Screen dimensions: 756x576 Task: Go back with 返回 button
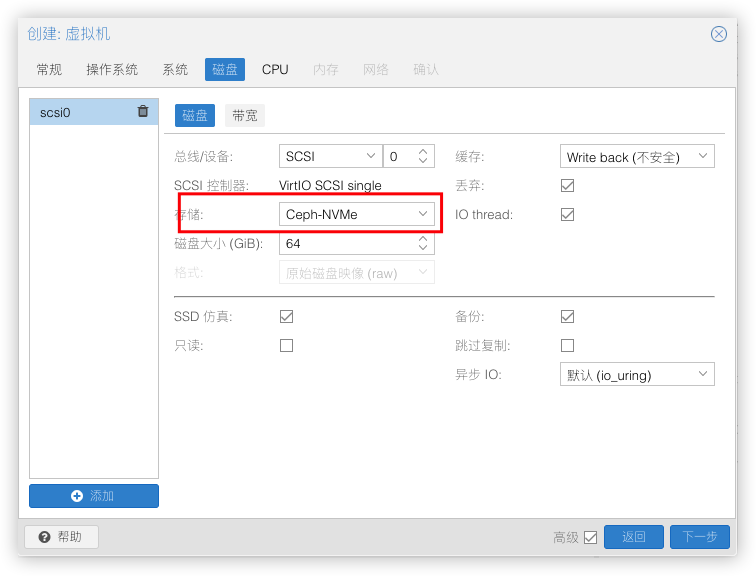click(633, 536)
